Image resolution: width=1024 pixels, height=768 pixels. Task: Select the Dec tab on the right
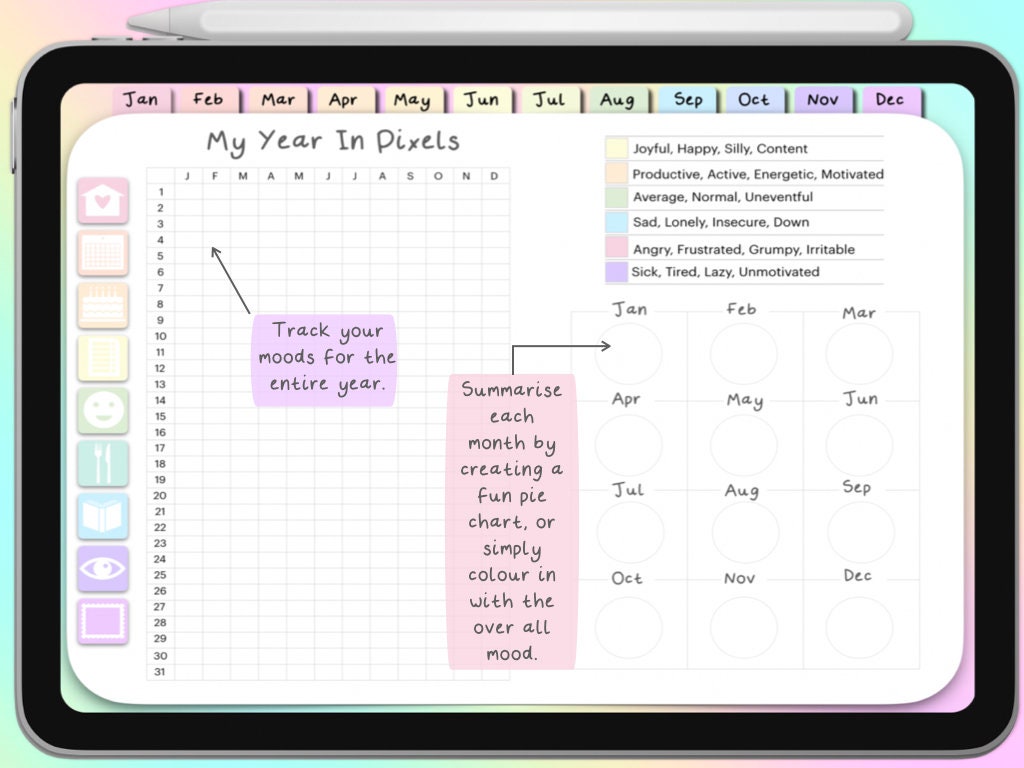[x=890, y=99]
